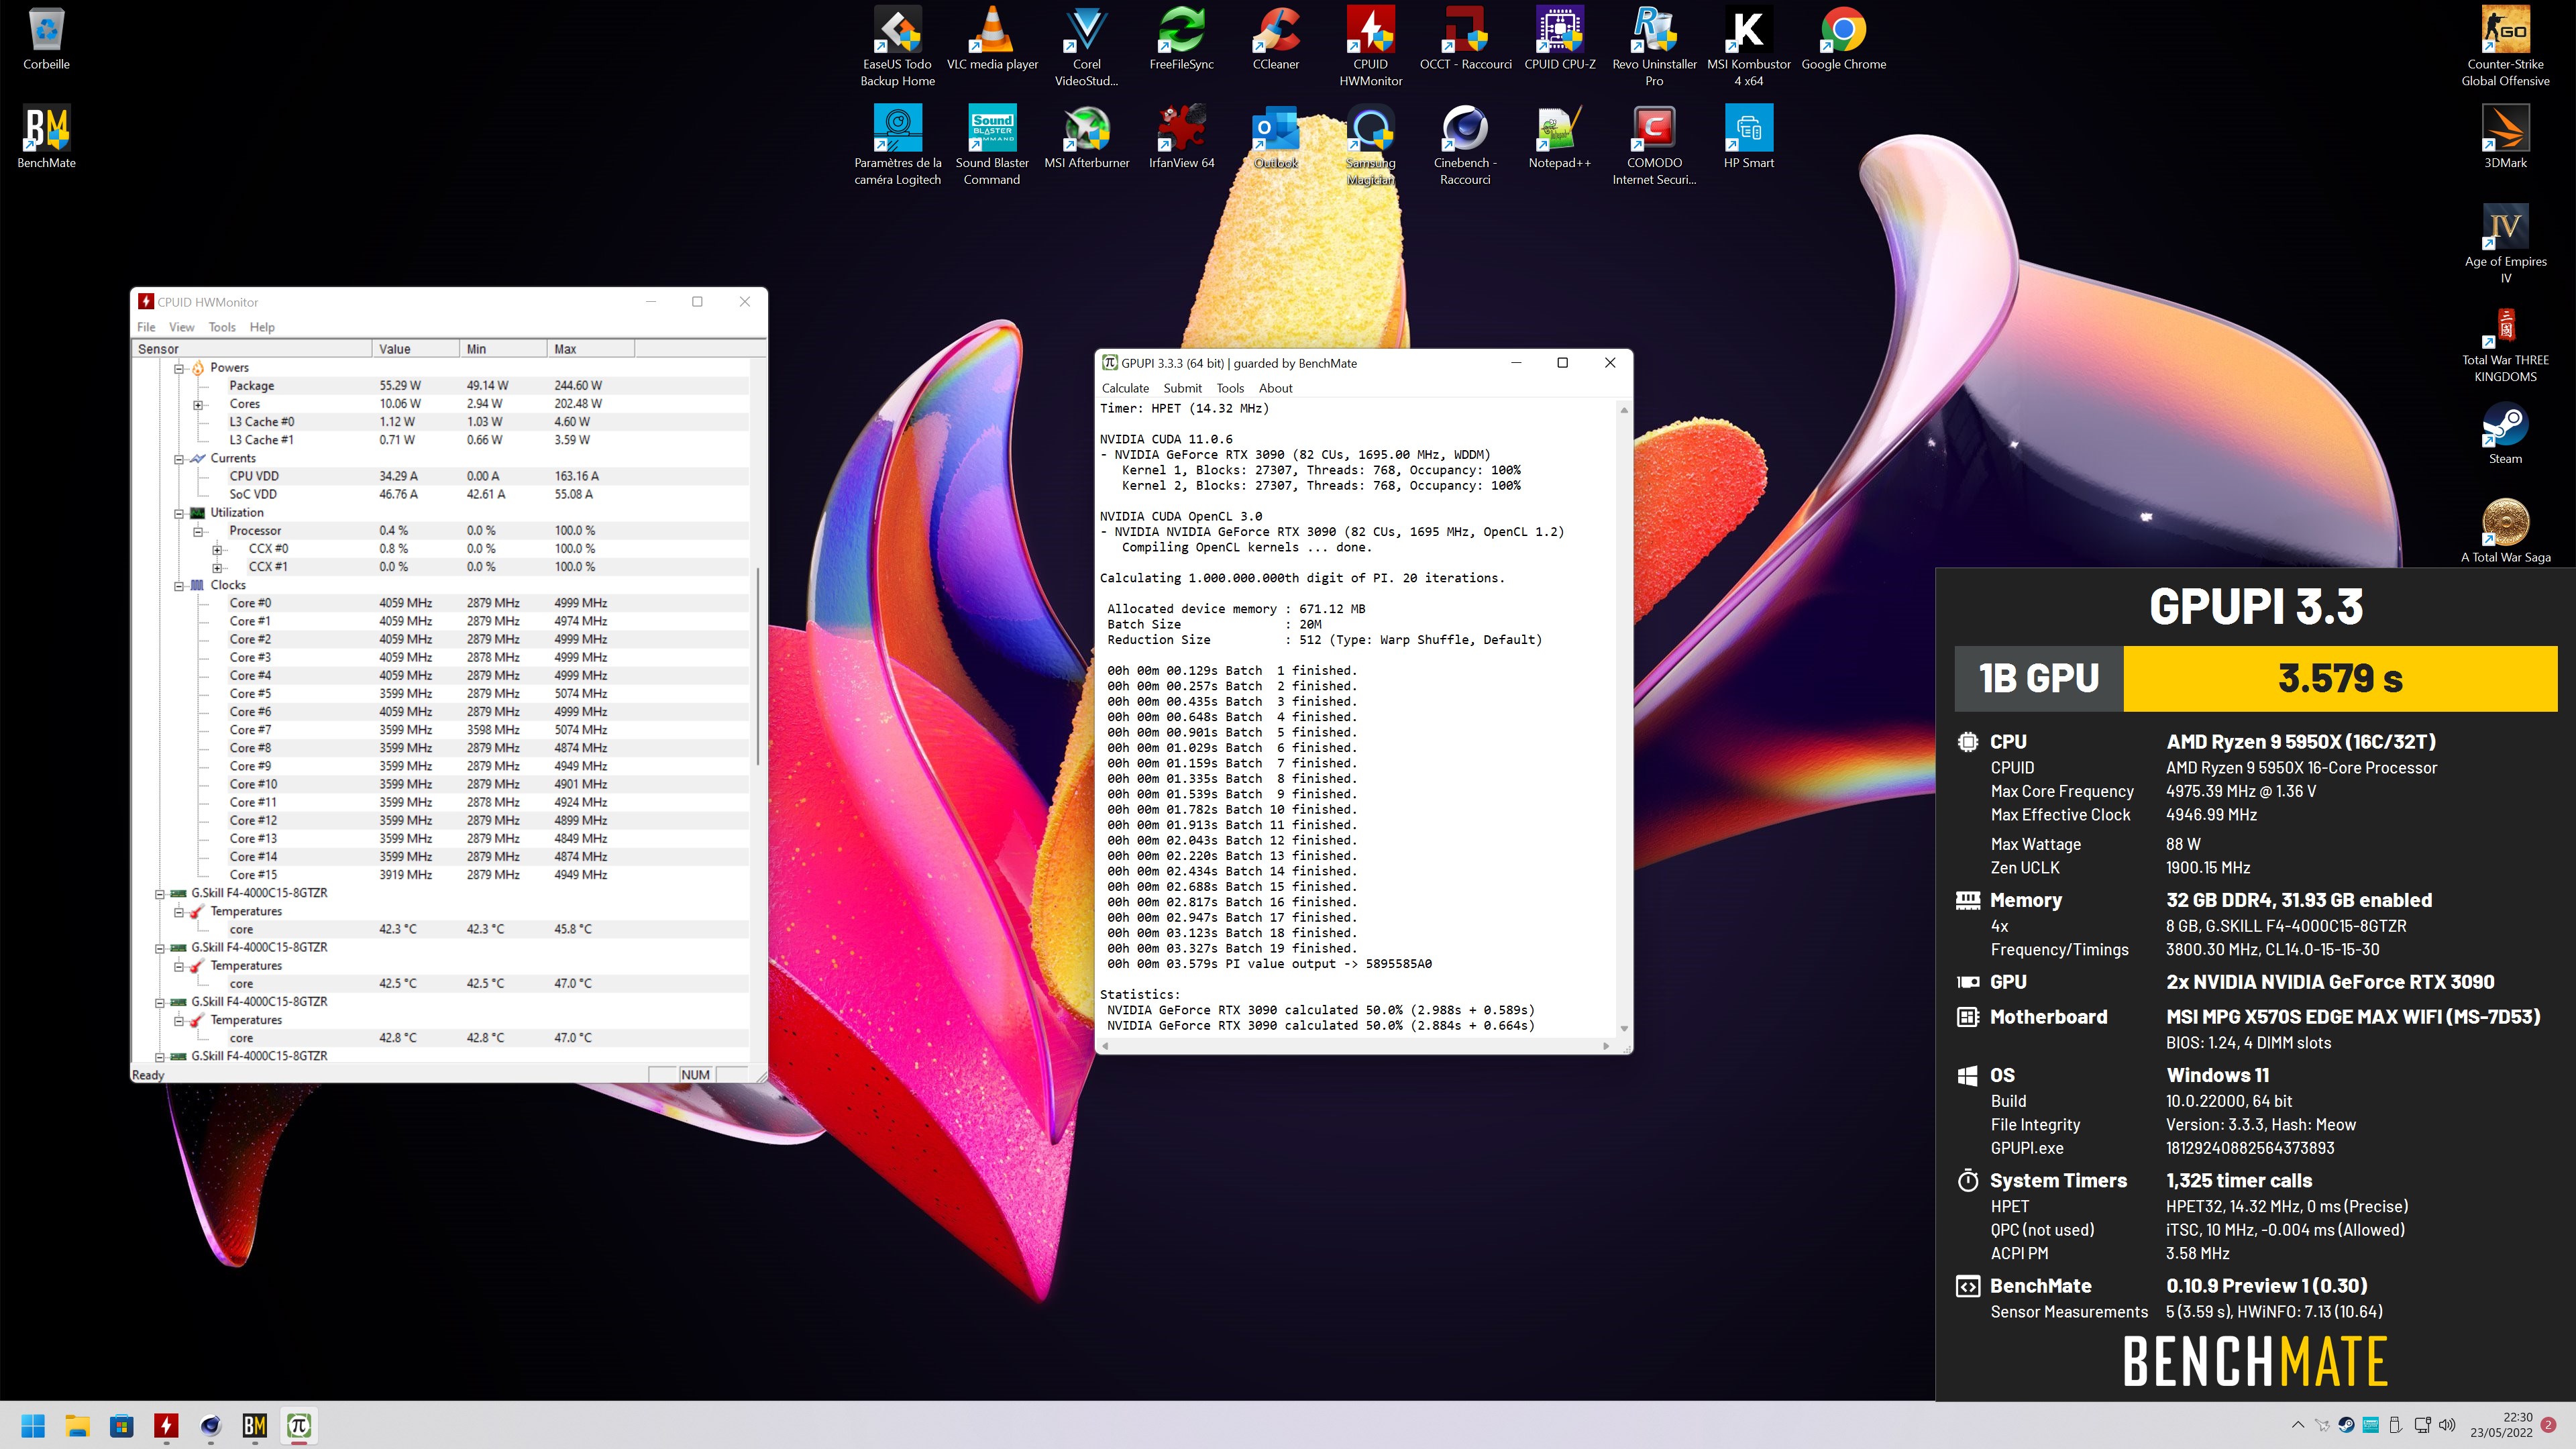Open the Calculate menu in GPUPI
Screen dimensions: 2576x1449
pos(1125,388)
